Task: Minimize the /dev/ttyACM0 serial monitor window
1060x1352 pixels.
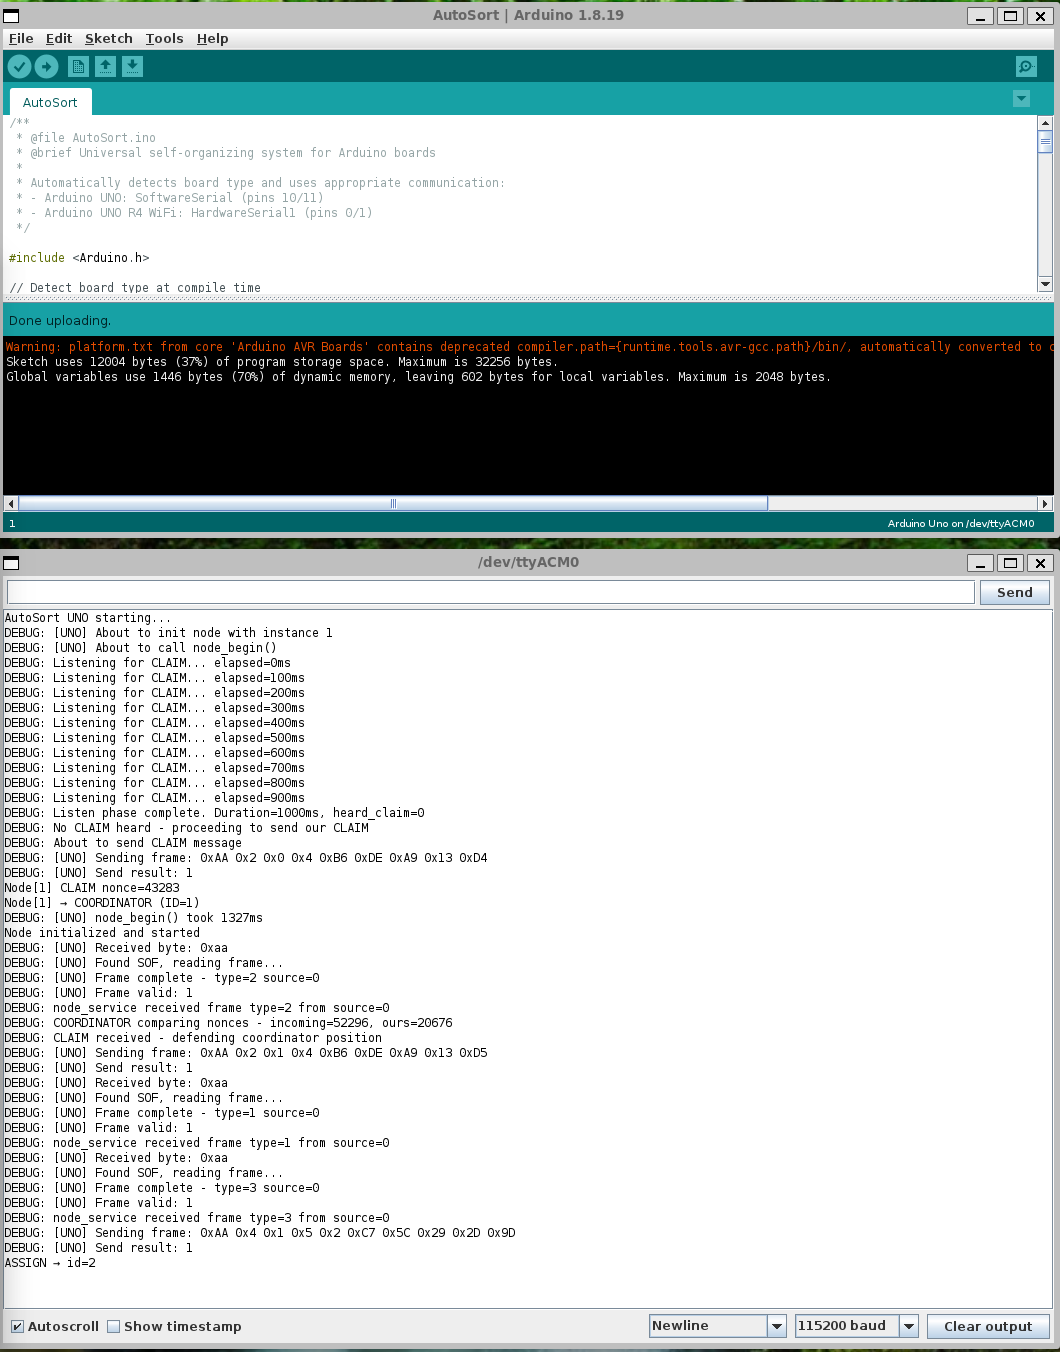Action: click(x=981, y=563)
